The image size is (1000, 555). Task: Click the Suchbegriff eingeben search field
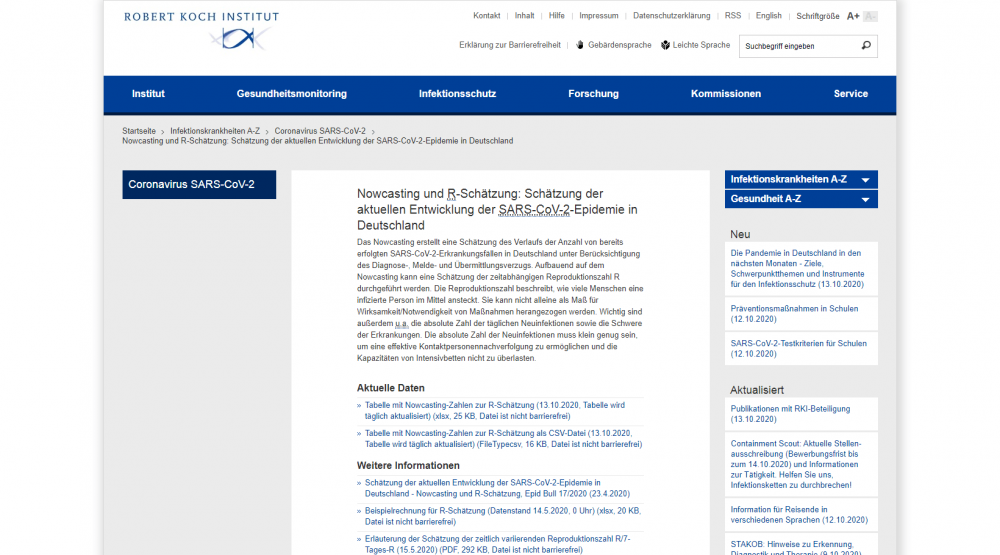coord(798,46)
